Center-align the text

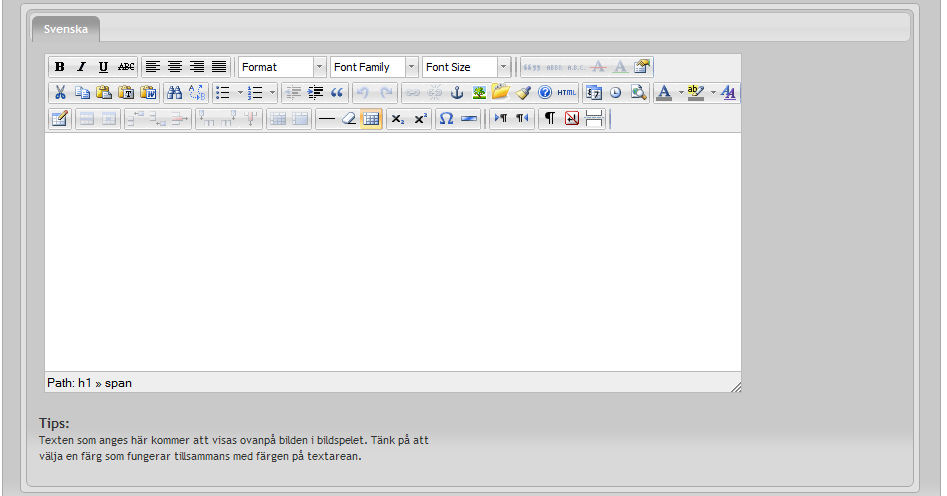tap(175, 67)
